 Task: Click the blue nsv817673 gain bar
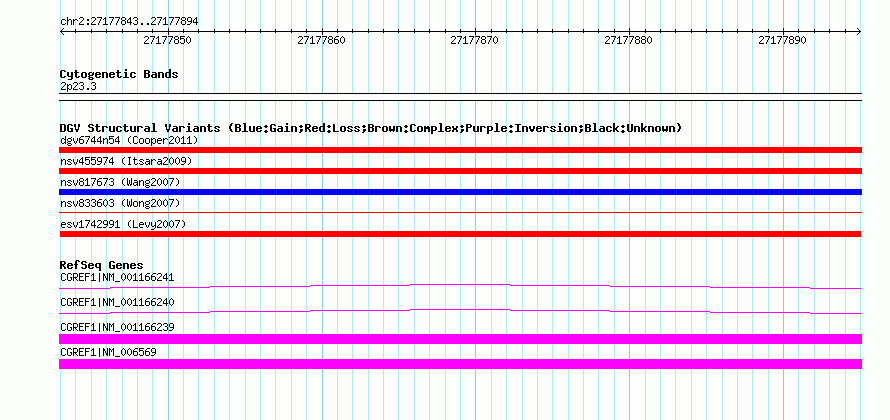pos(460,192)
